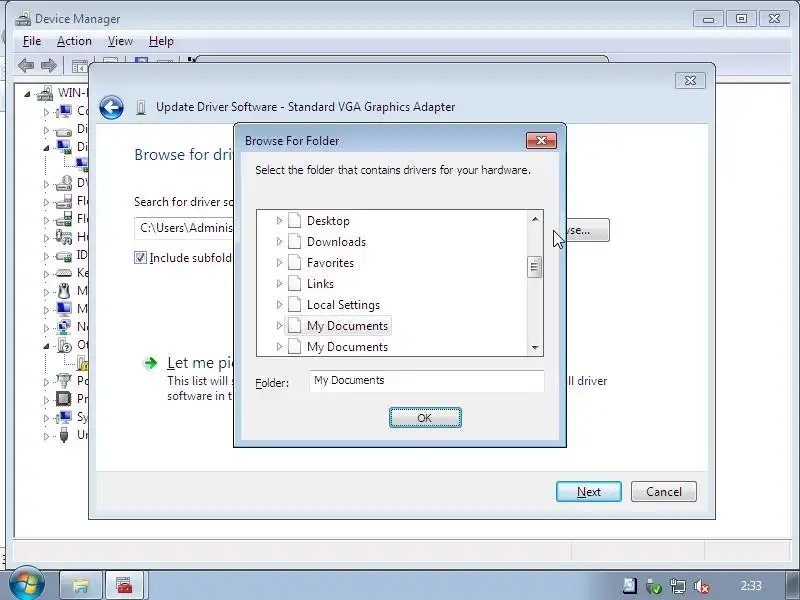Select the USB controllers plug icon
This screenshot has height=600, width=800.
coord(64,435)
